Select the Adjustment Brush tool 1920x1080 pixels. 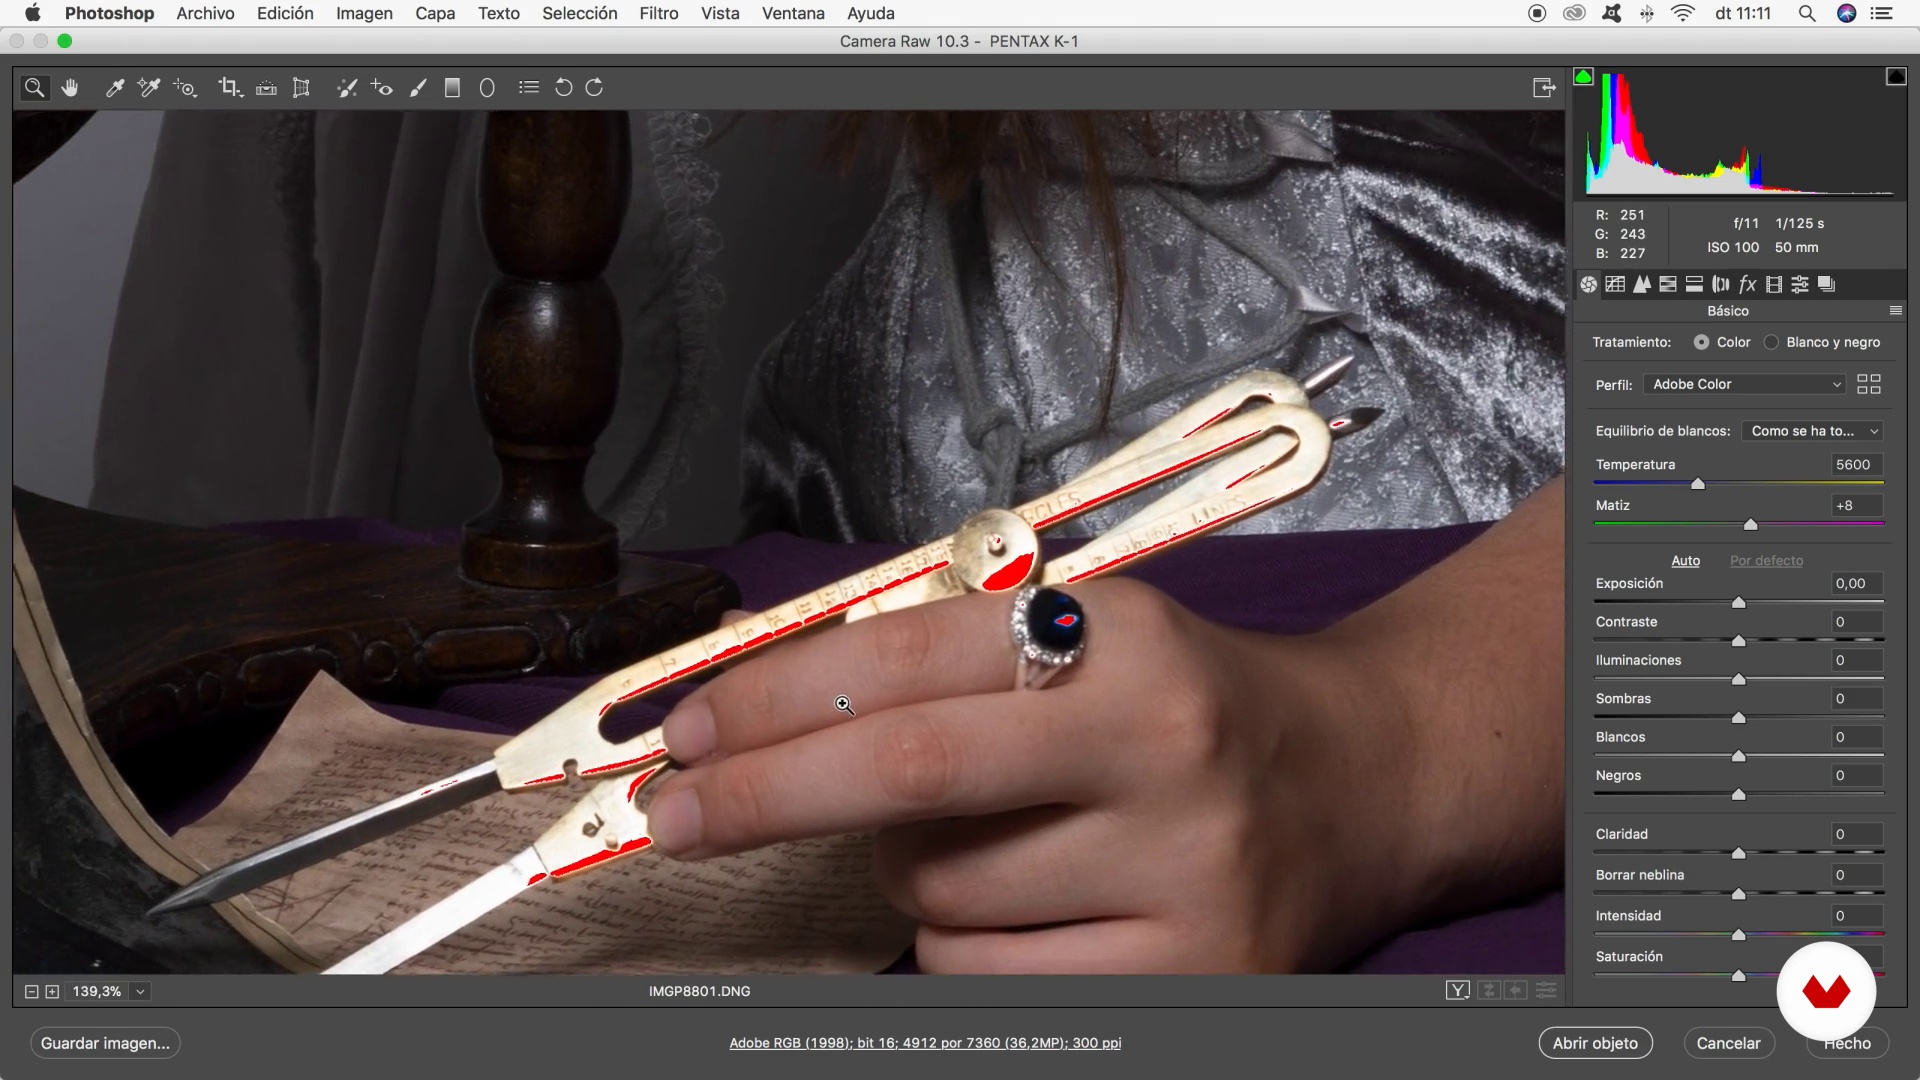coord(418,88)
